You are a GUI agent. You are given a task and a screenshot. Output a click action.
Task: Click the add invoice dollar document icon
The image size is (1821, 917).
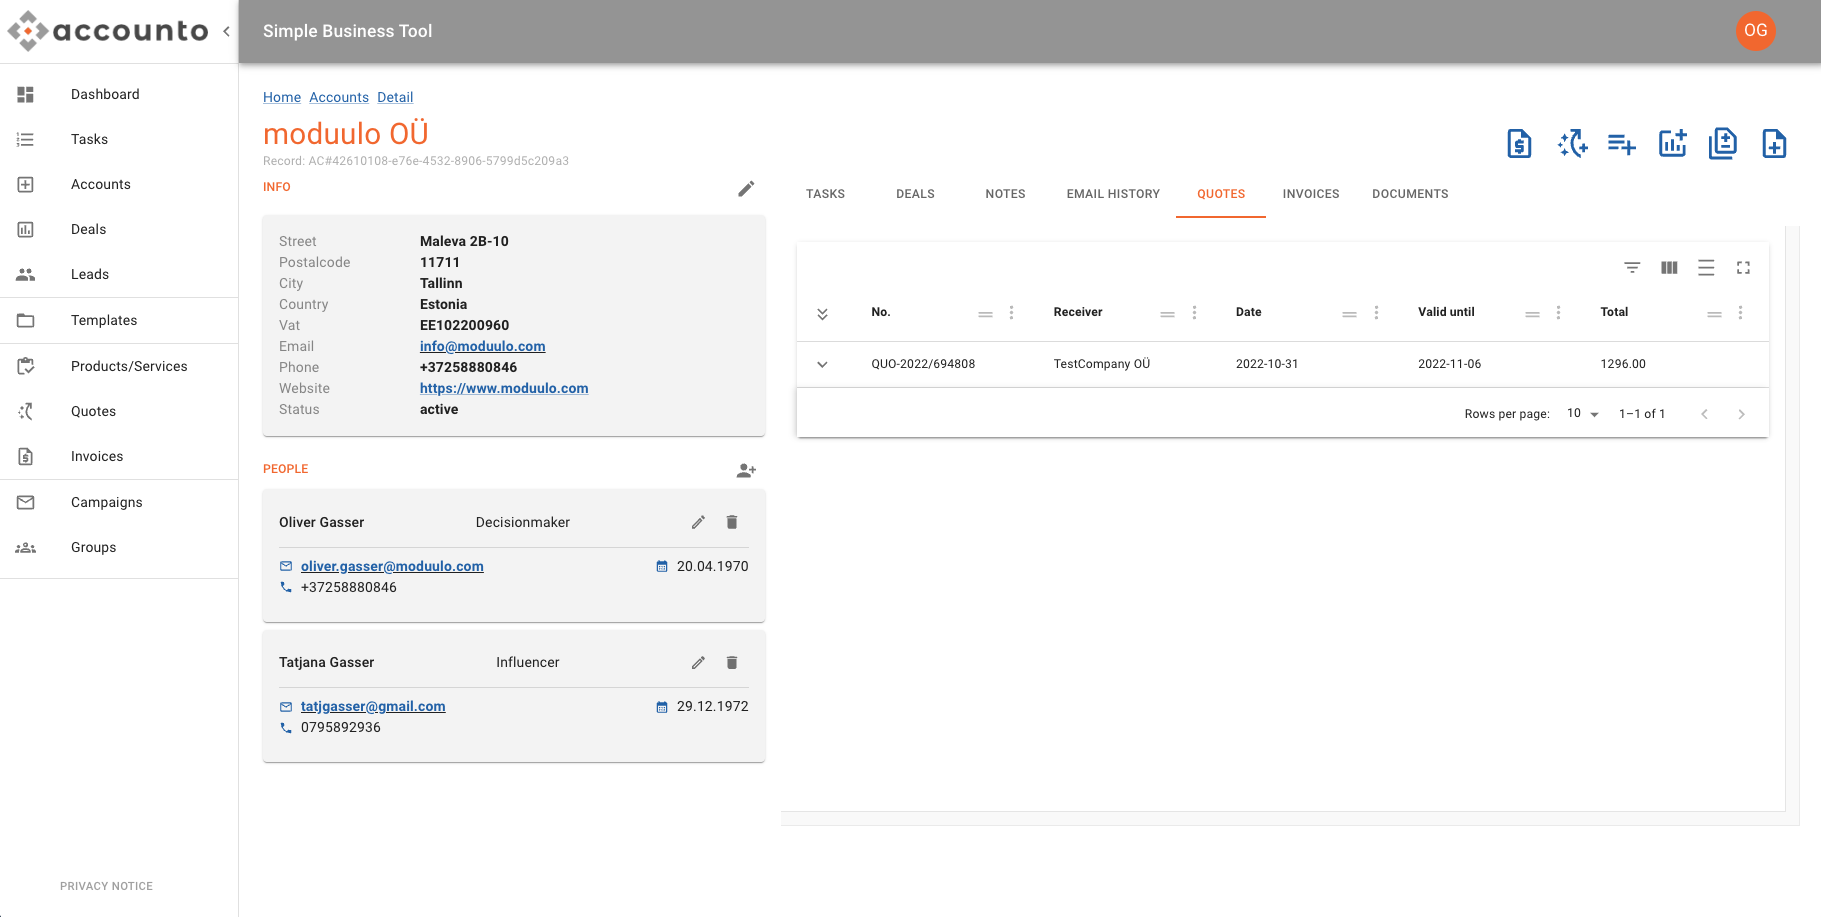(x=1519, y=144)
